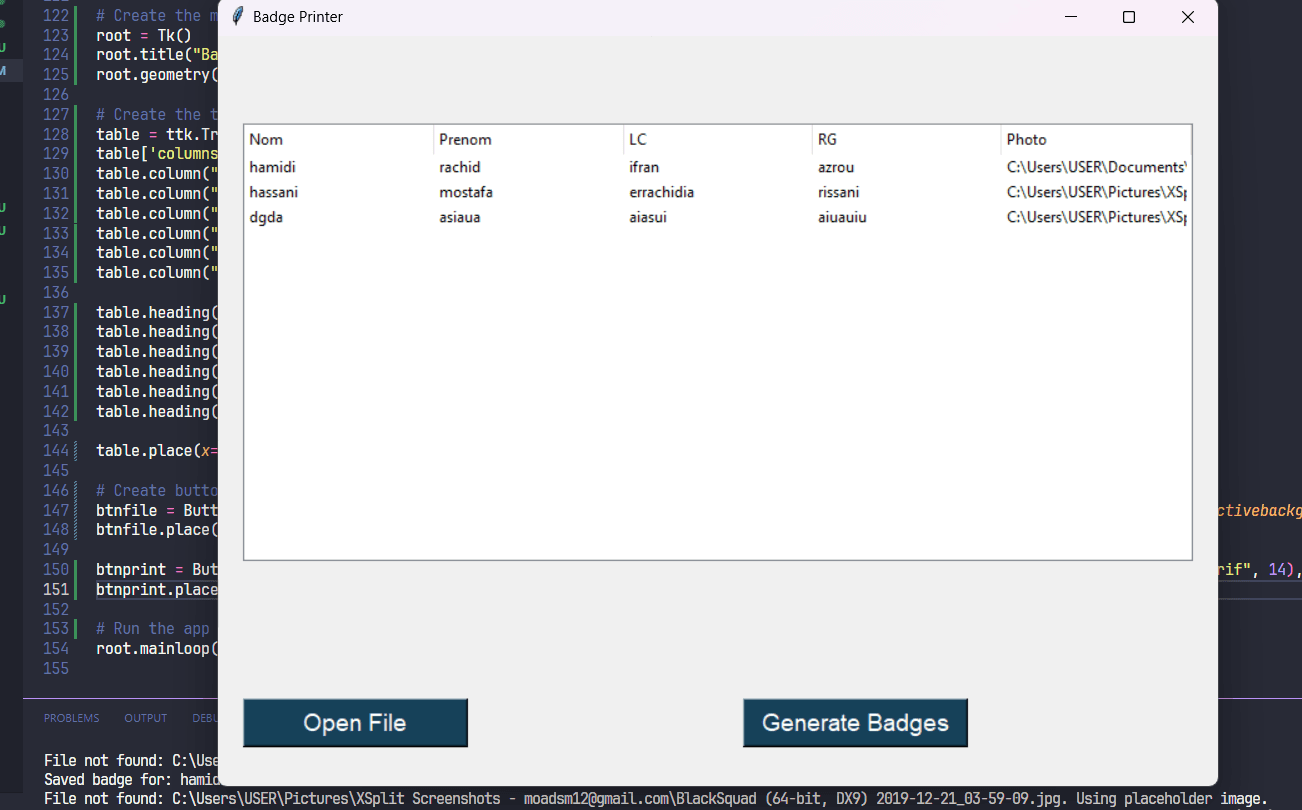Screen dimensions: 1302x810
Task: Open the DEBUG console tab
Action: click(205, 717)
